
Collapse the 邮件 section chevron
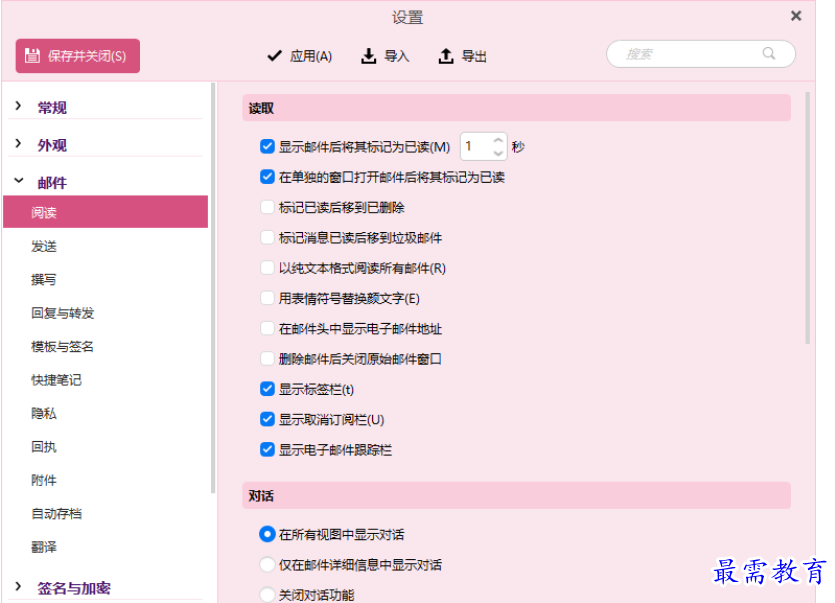[19, 181]
